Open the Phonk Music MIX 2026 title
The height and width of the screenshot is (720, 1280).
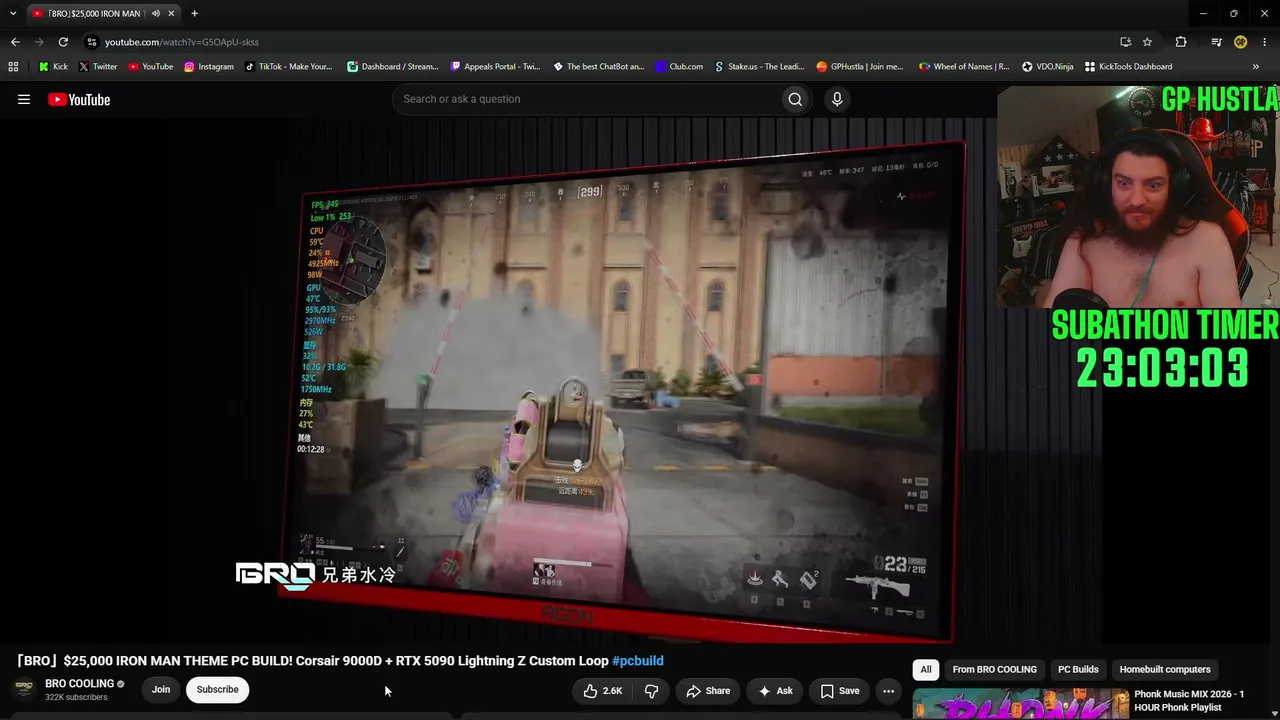coord(1189,700)
